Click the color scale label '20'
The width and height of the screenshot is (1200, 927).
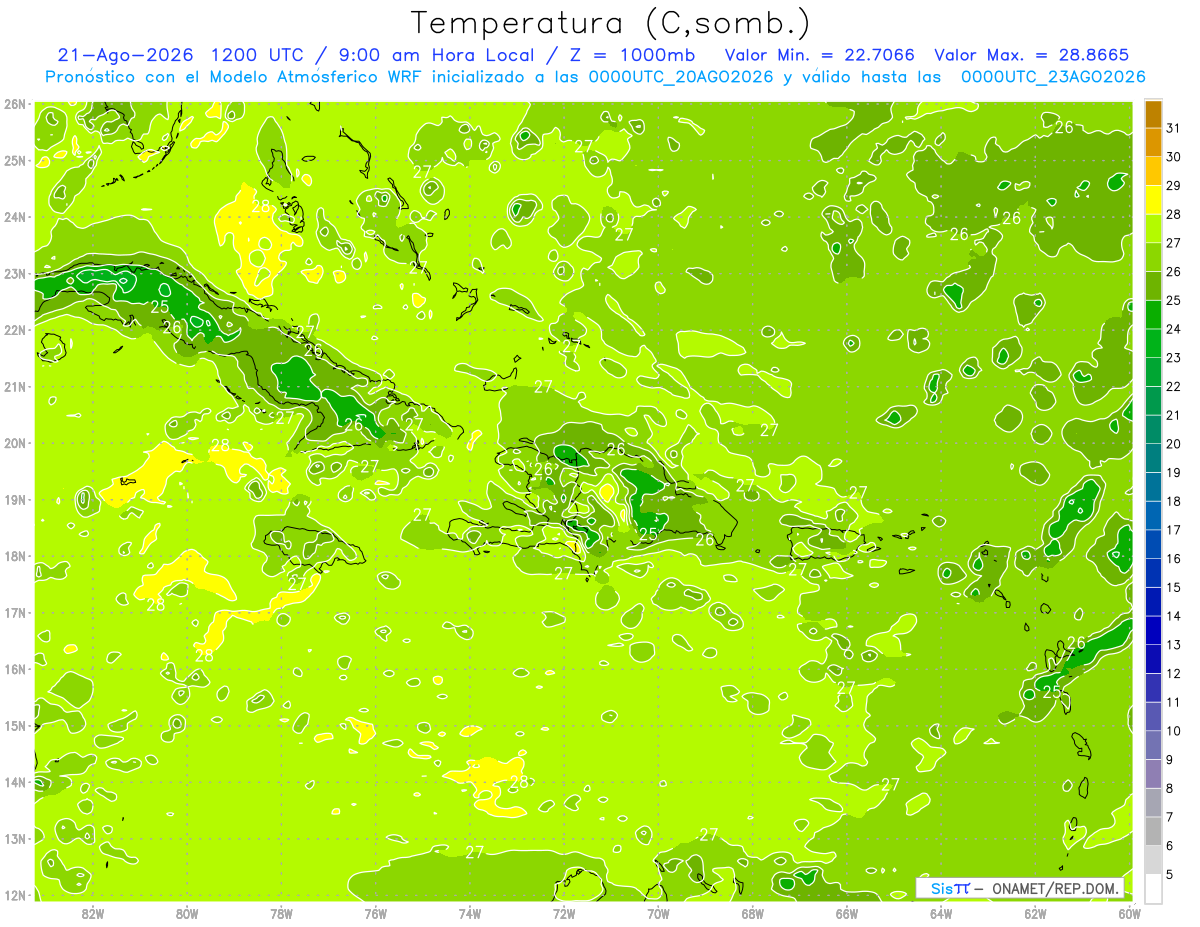pos(1174,444)
